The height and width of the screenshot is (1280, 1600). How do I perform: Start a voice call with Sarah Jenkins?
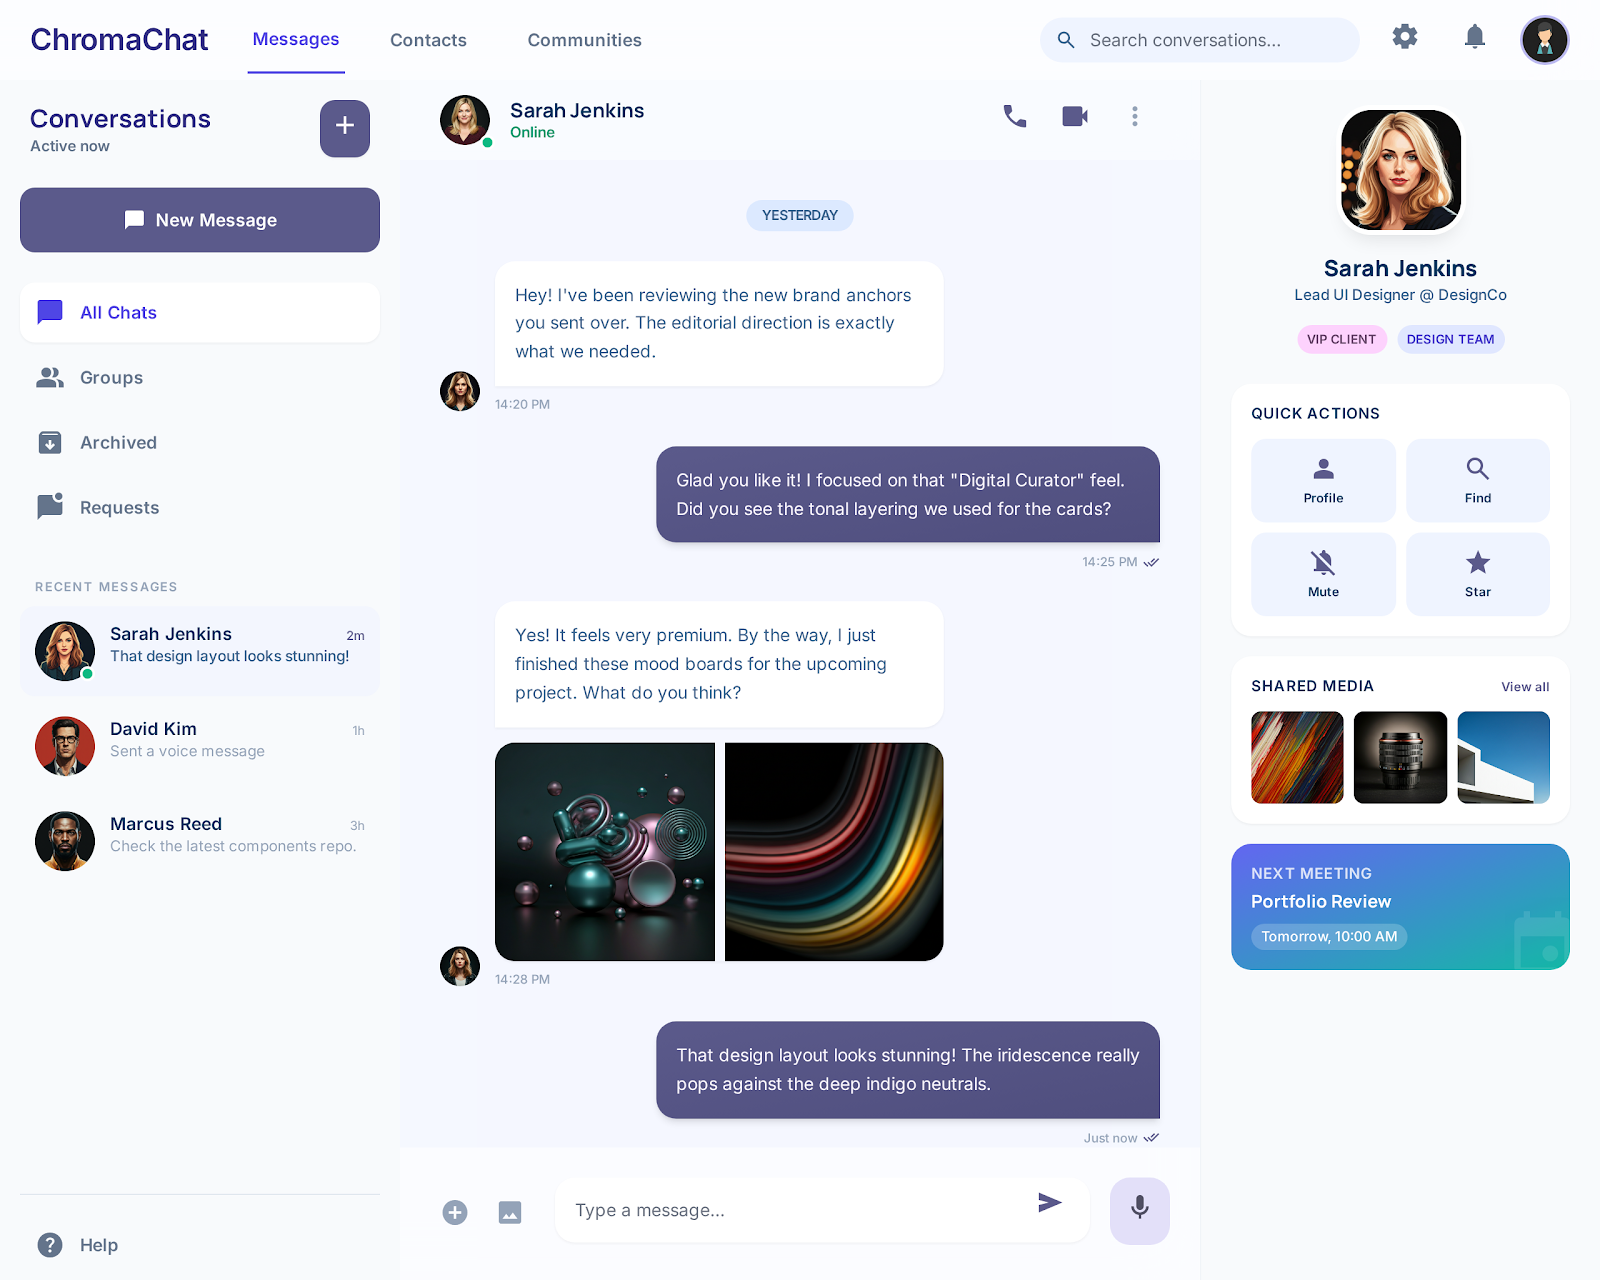coord(1014,116)
